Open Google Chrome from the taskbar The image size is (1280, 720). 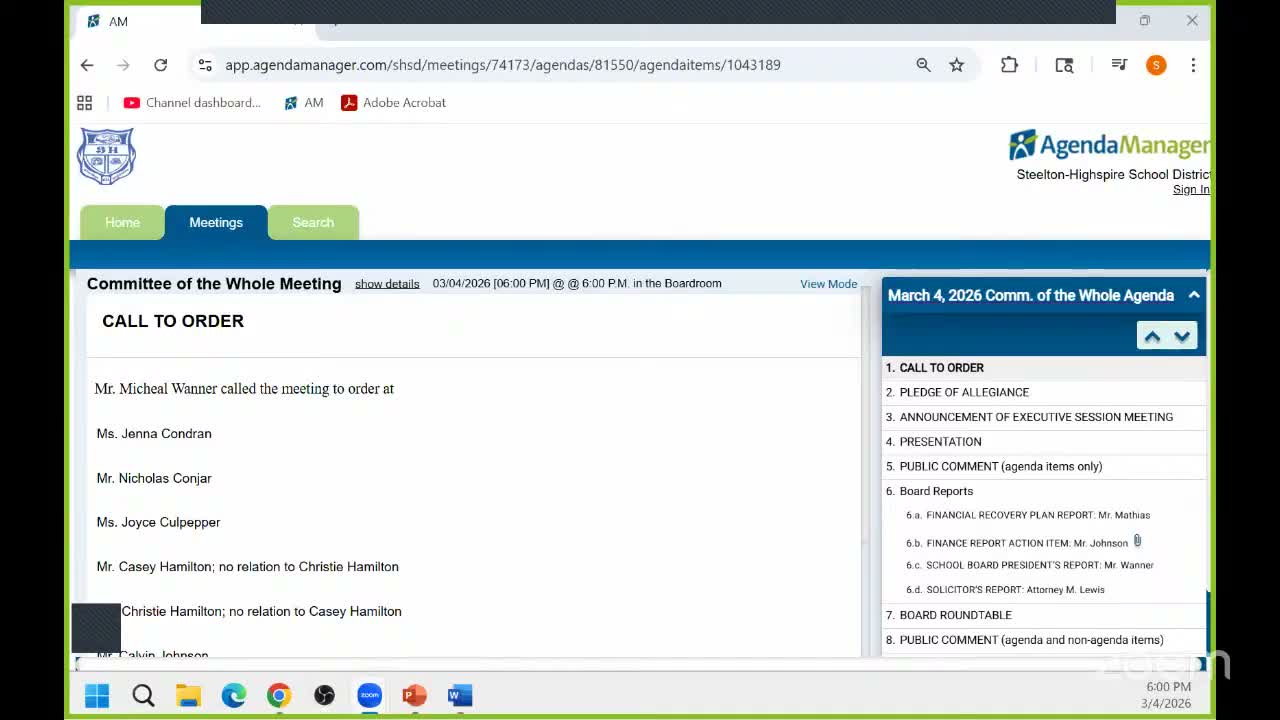[279, 696]
